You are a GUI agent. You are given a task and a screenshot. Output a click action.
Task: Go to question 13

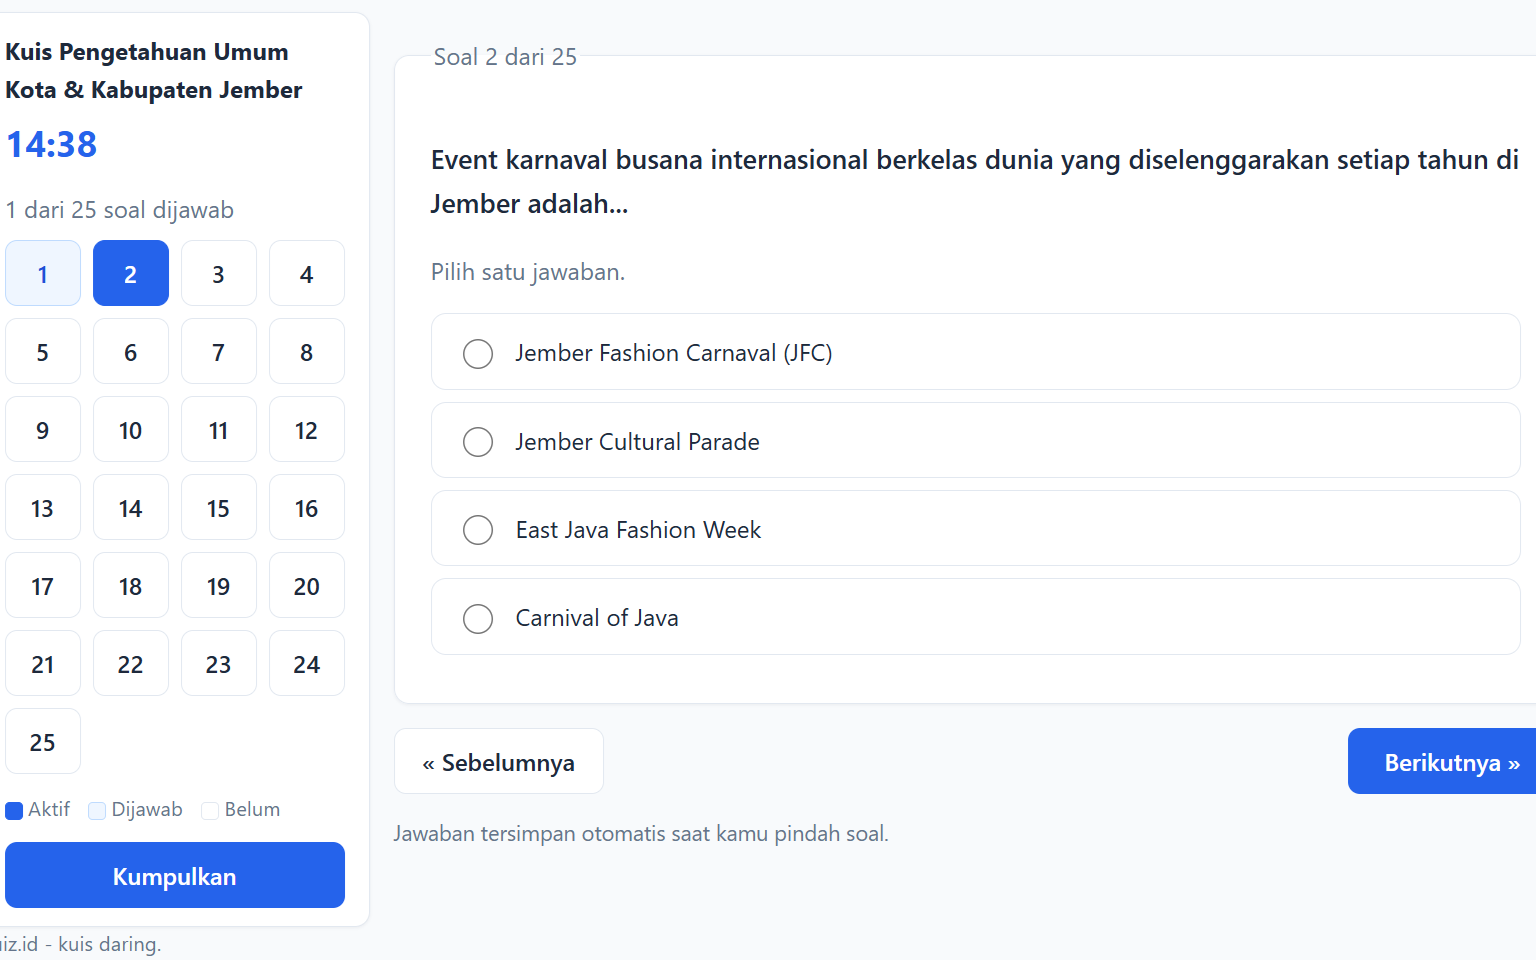[43, 507]
